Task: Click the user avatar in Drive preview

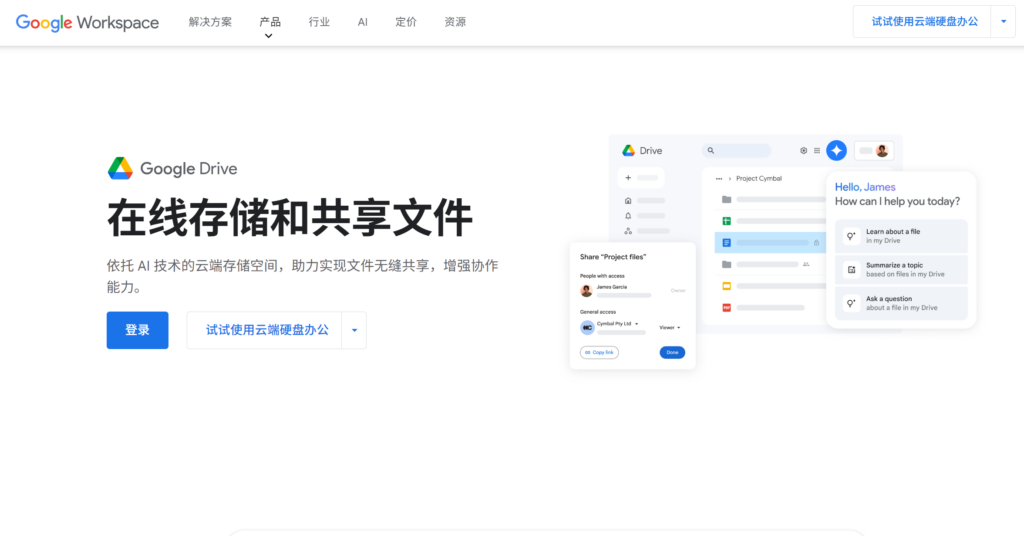Action: pyautogui.click(x=882, y=151)
